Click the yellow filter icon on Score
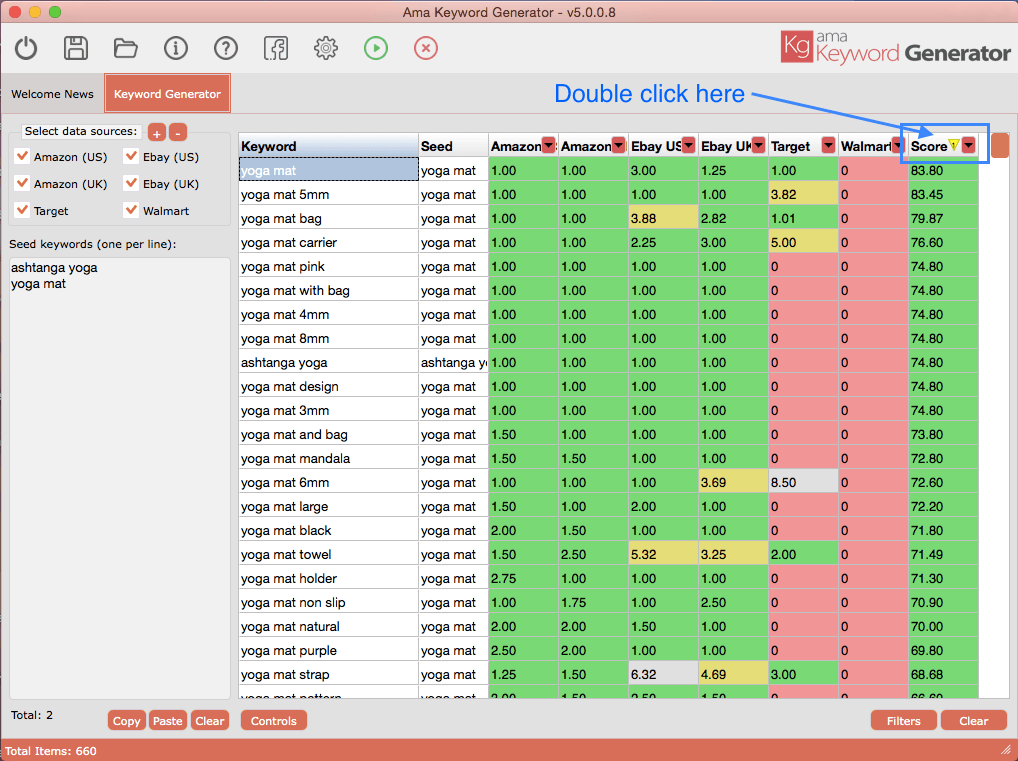 [x=954, y=145]
